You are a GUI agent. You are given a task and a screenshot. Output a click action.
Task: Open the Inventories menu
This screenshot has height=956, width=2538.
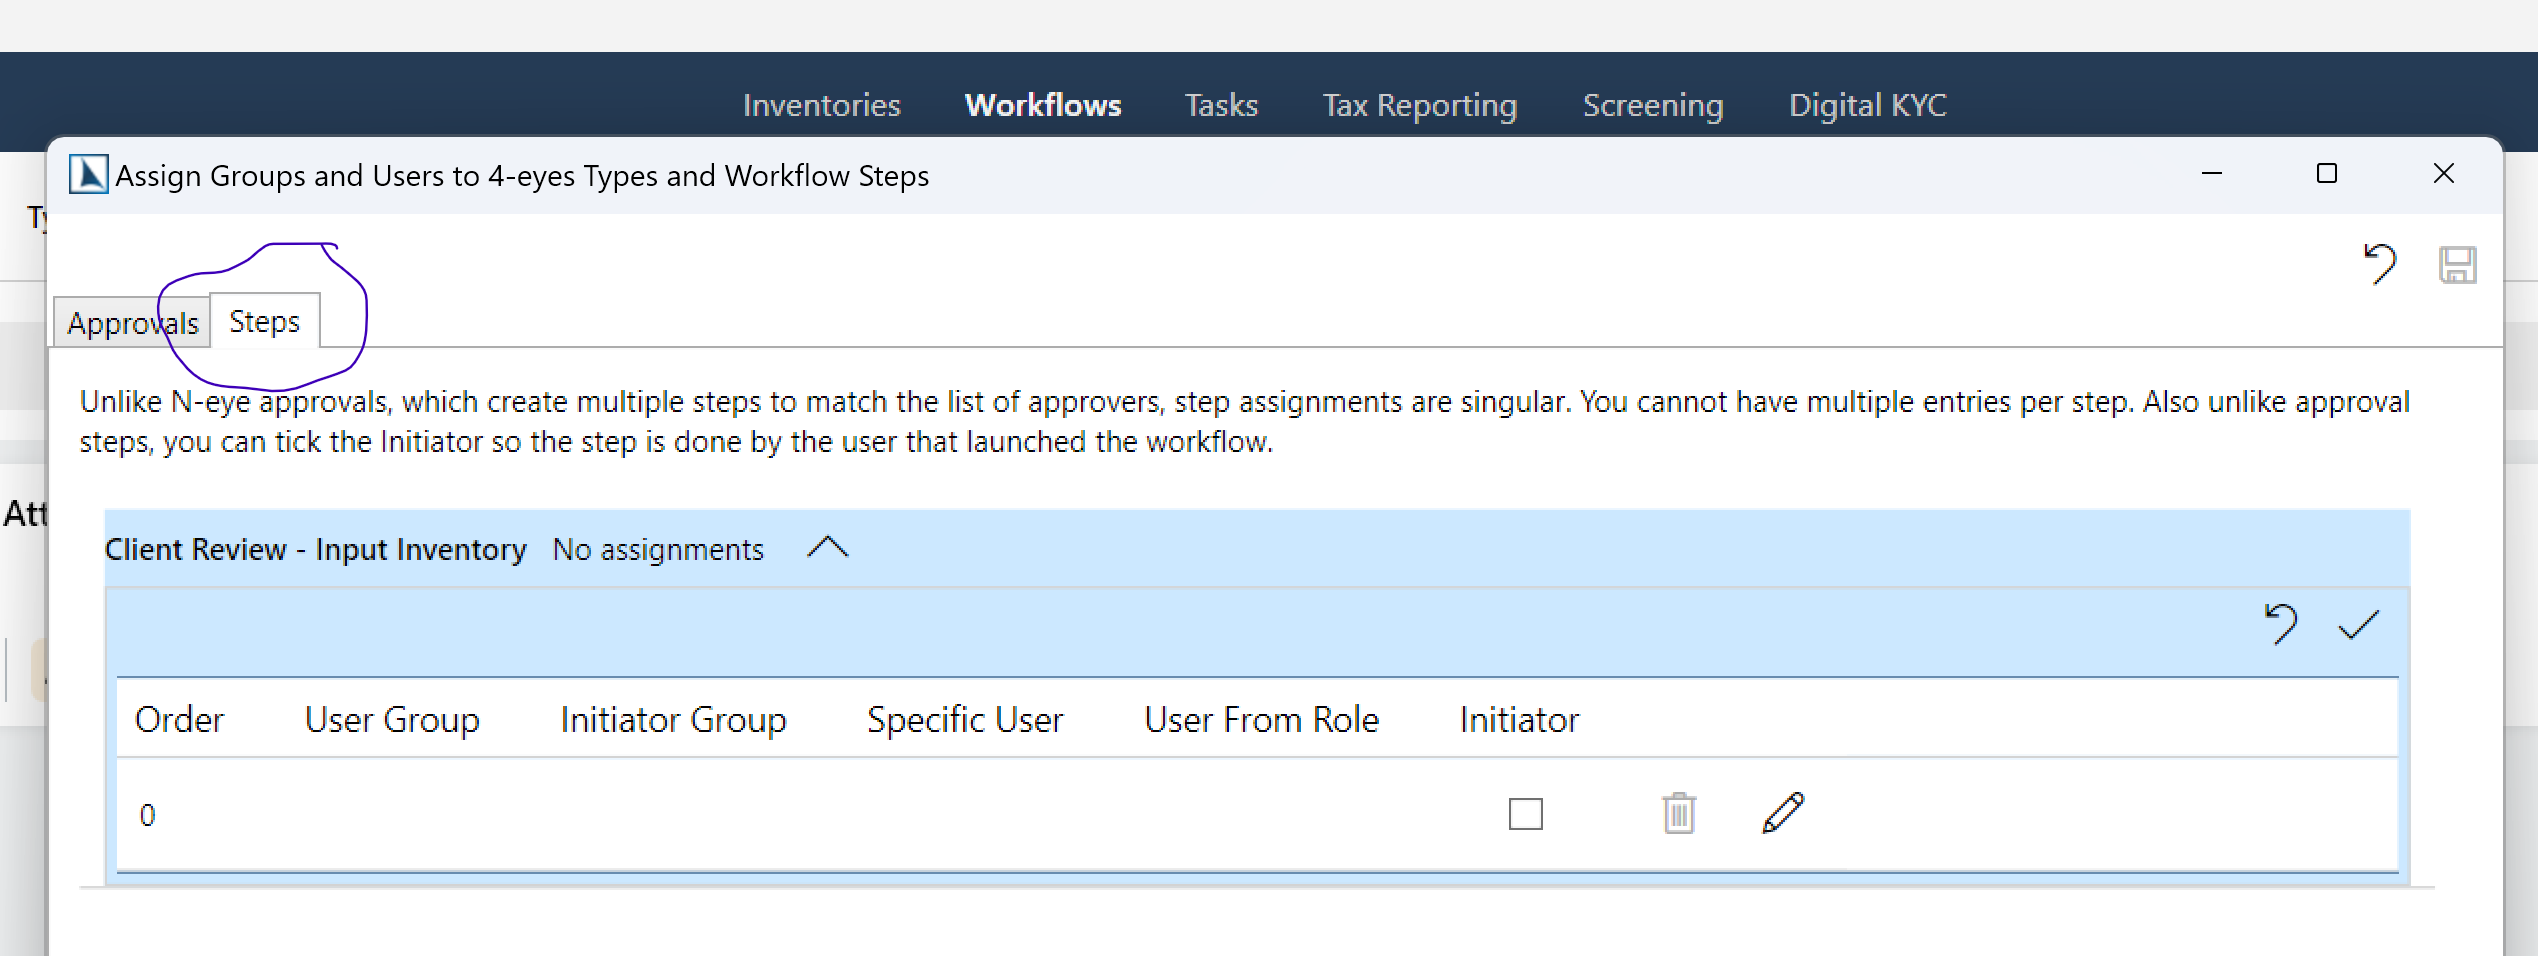pyautogui.click(x=822, y=105)
